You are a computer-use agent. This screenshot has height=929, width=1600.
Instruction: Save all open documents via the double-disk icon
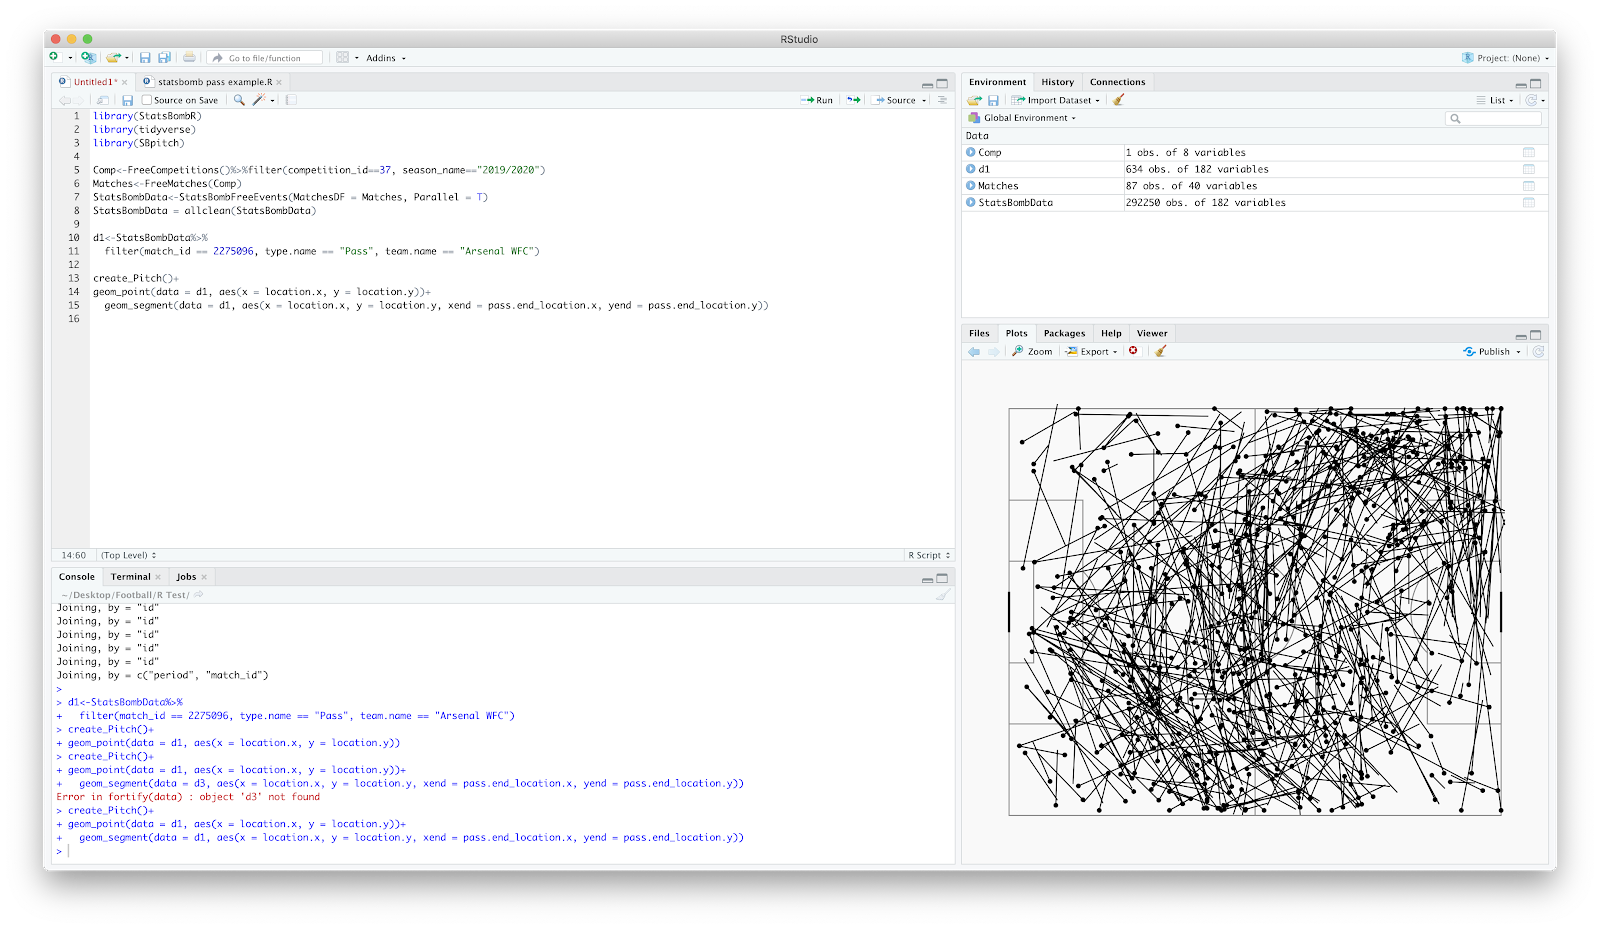click(164, 57)
